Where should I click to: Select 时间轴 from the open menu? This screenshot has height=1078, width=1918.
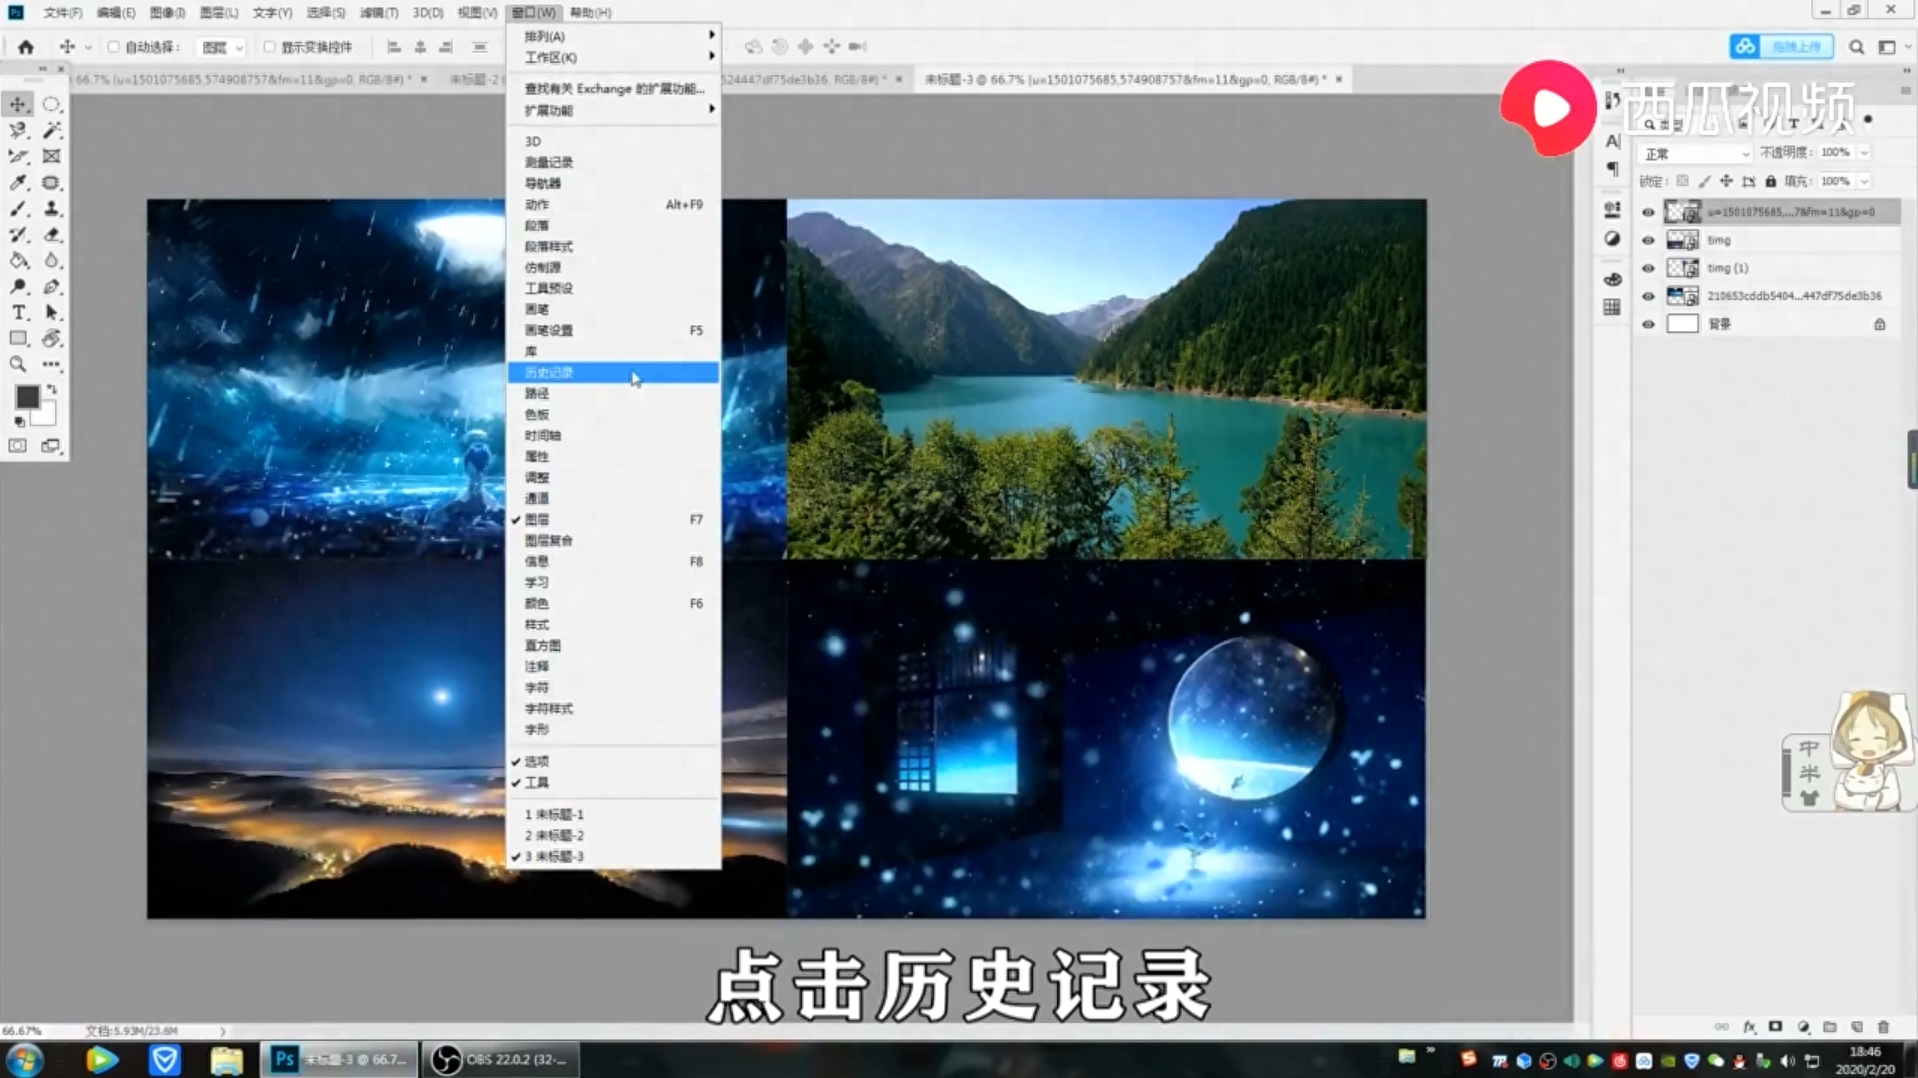[x=541, y=435]
